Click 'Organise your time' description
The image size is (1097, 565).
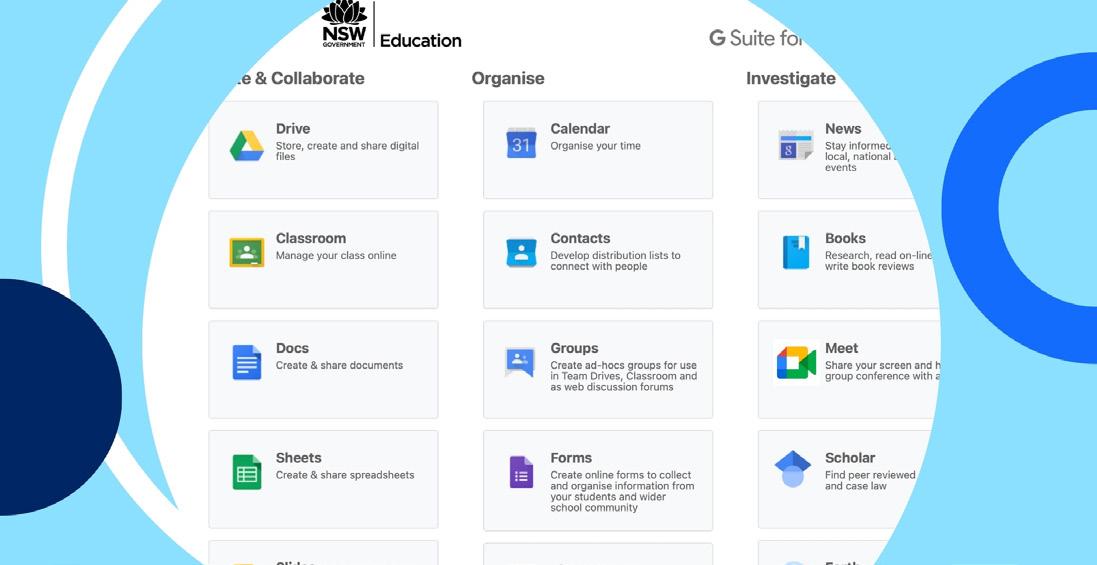[595, 146]
